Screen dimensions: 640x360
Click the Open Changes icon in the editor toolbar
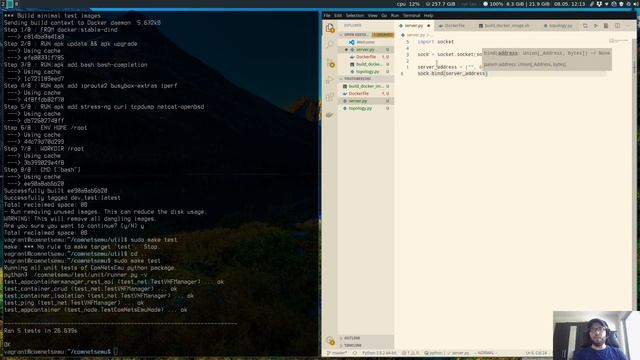[x=585, y=26]
